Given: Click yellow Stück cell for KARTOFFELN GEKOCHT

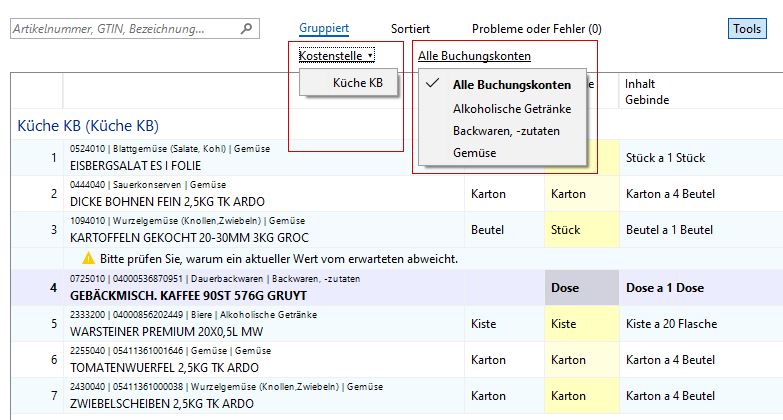Looking at the screenshot, I should 582,230.
